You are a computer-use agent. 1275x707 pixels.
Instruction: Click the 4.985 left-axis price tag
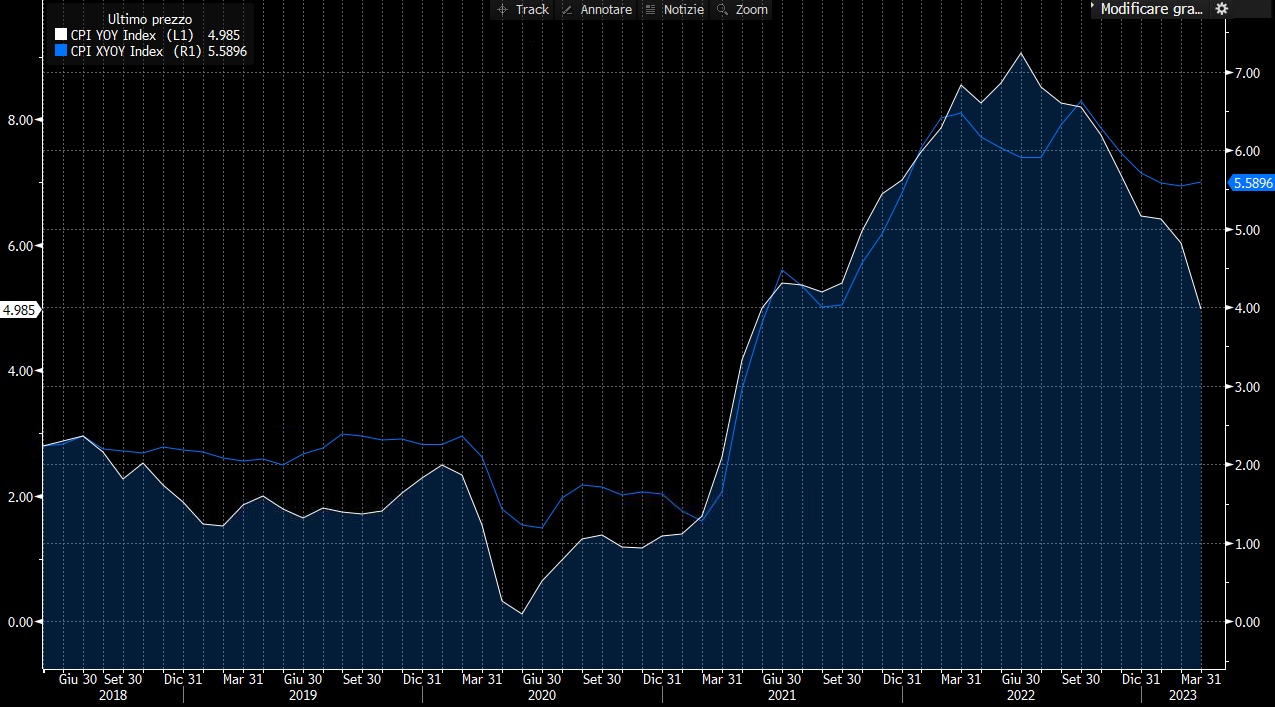[20, 310]
